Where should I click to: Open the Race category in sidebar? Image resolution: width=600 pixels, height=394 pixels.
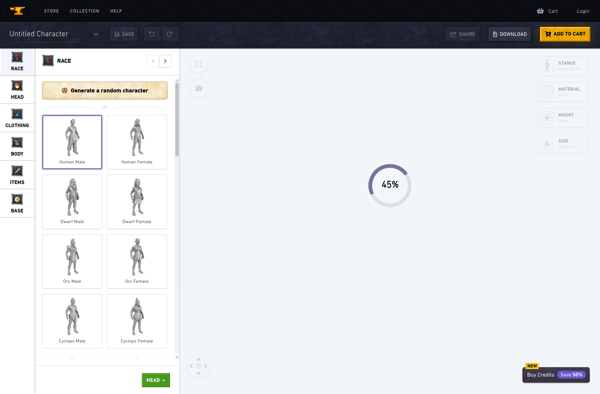point(17,61)
